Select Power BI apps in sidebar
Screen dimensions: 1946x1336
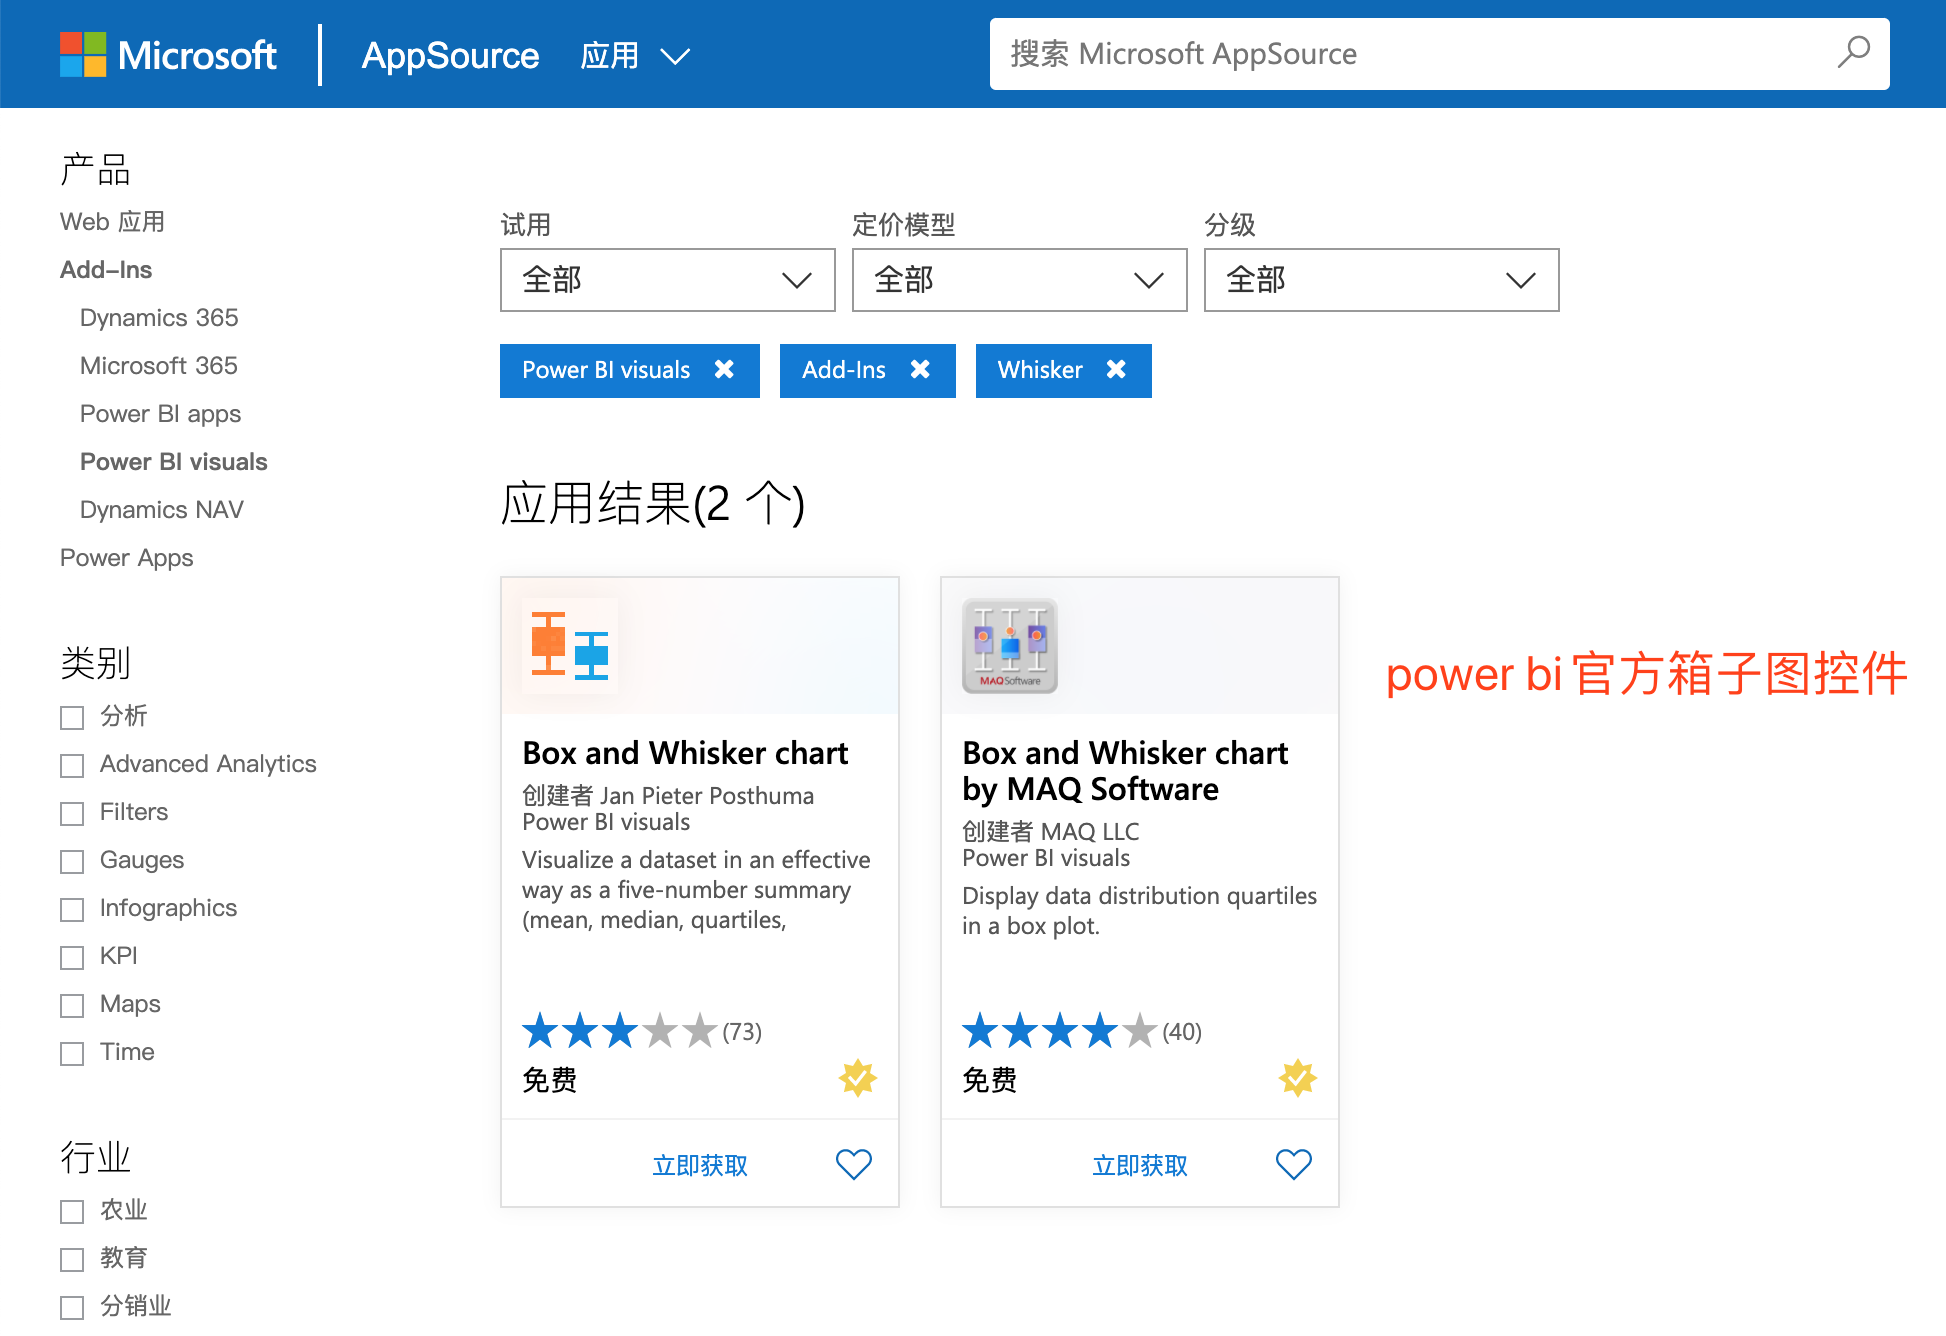point(160,414)
